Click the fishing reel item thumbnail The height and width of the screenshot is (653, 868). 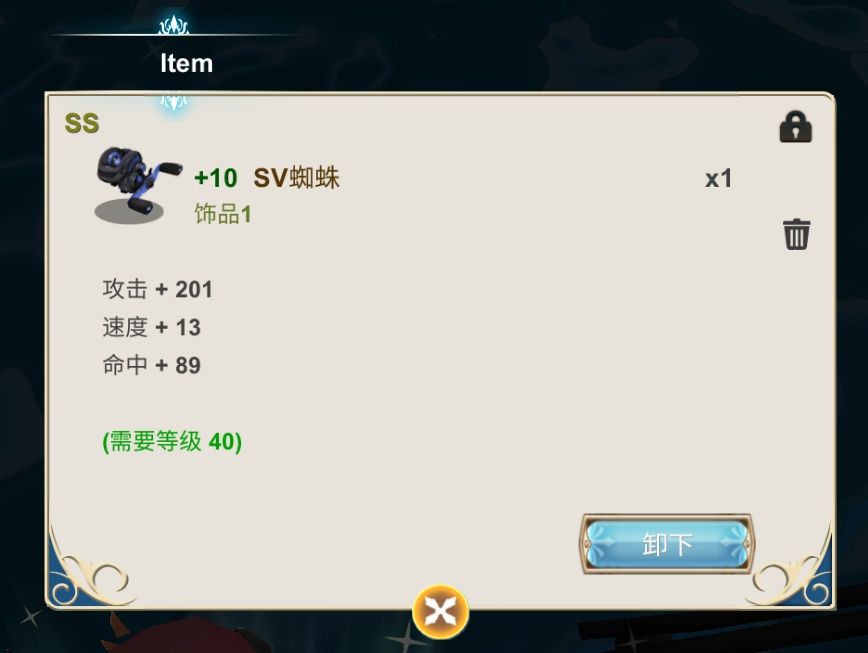pos(137,185)
